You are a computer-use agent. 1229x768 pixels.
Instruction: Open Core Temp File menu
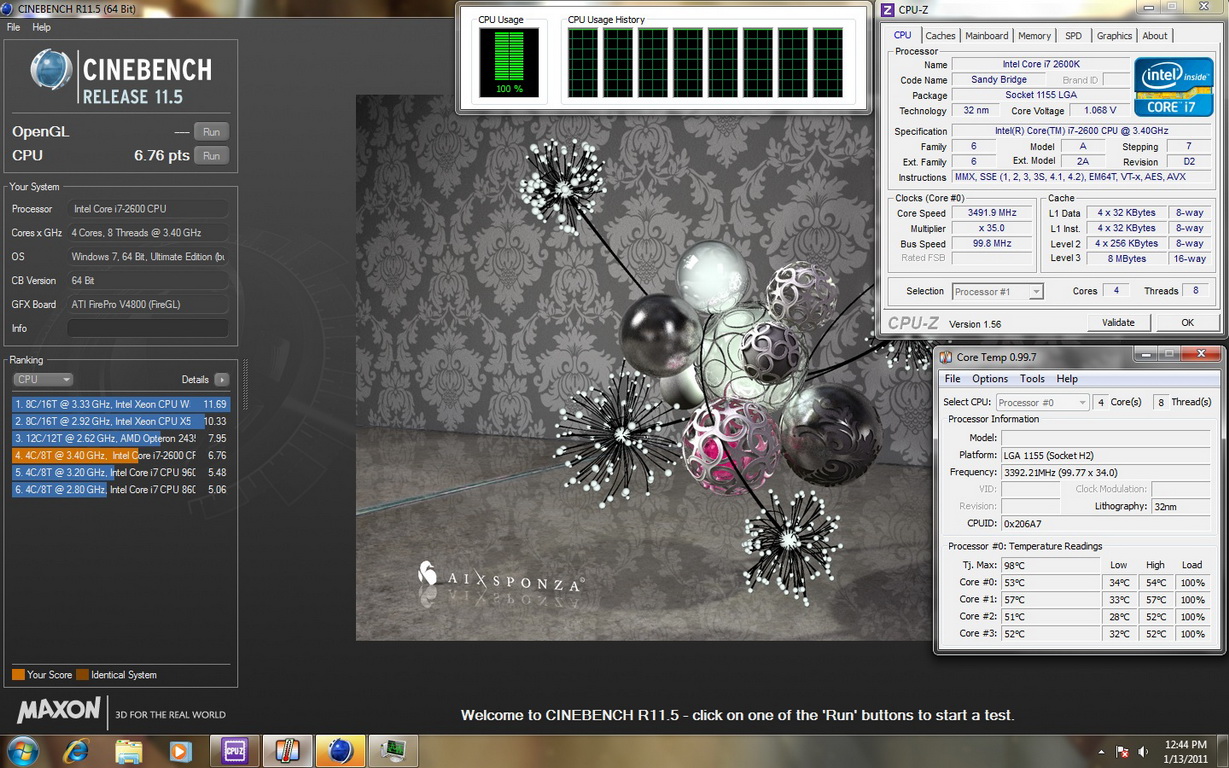click(x=953, y=379)
